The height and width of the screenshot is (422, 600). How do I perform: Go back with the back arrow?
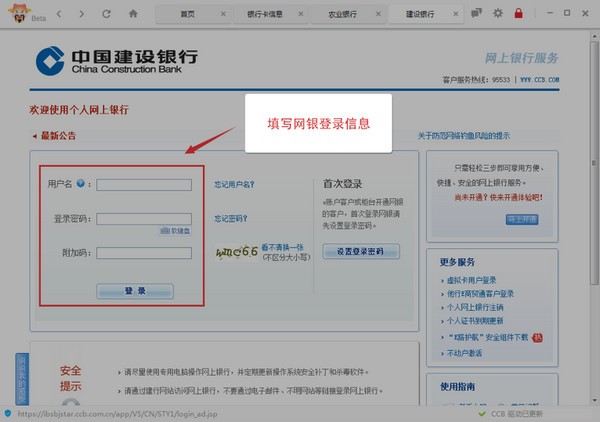pyautogui.click(x=59, y=14)
